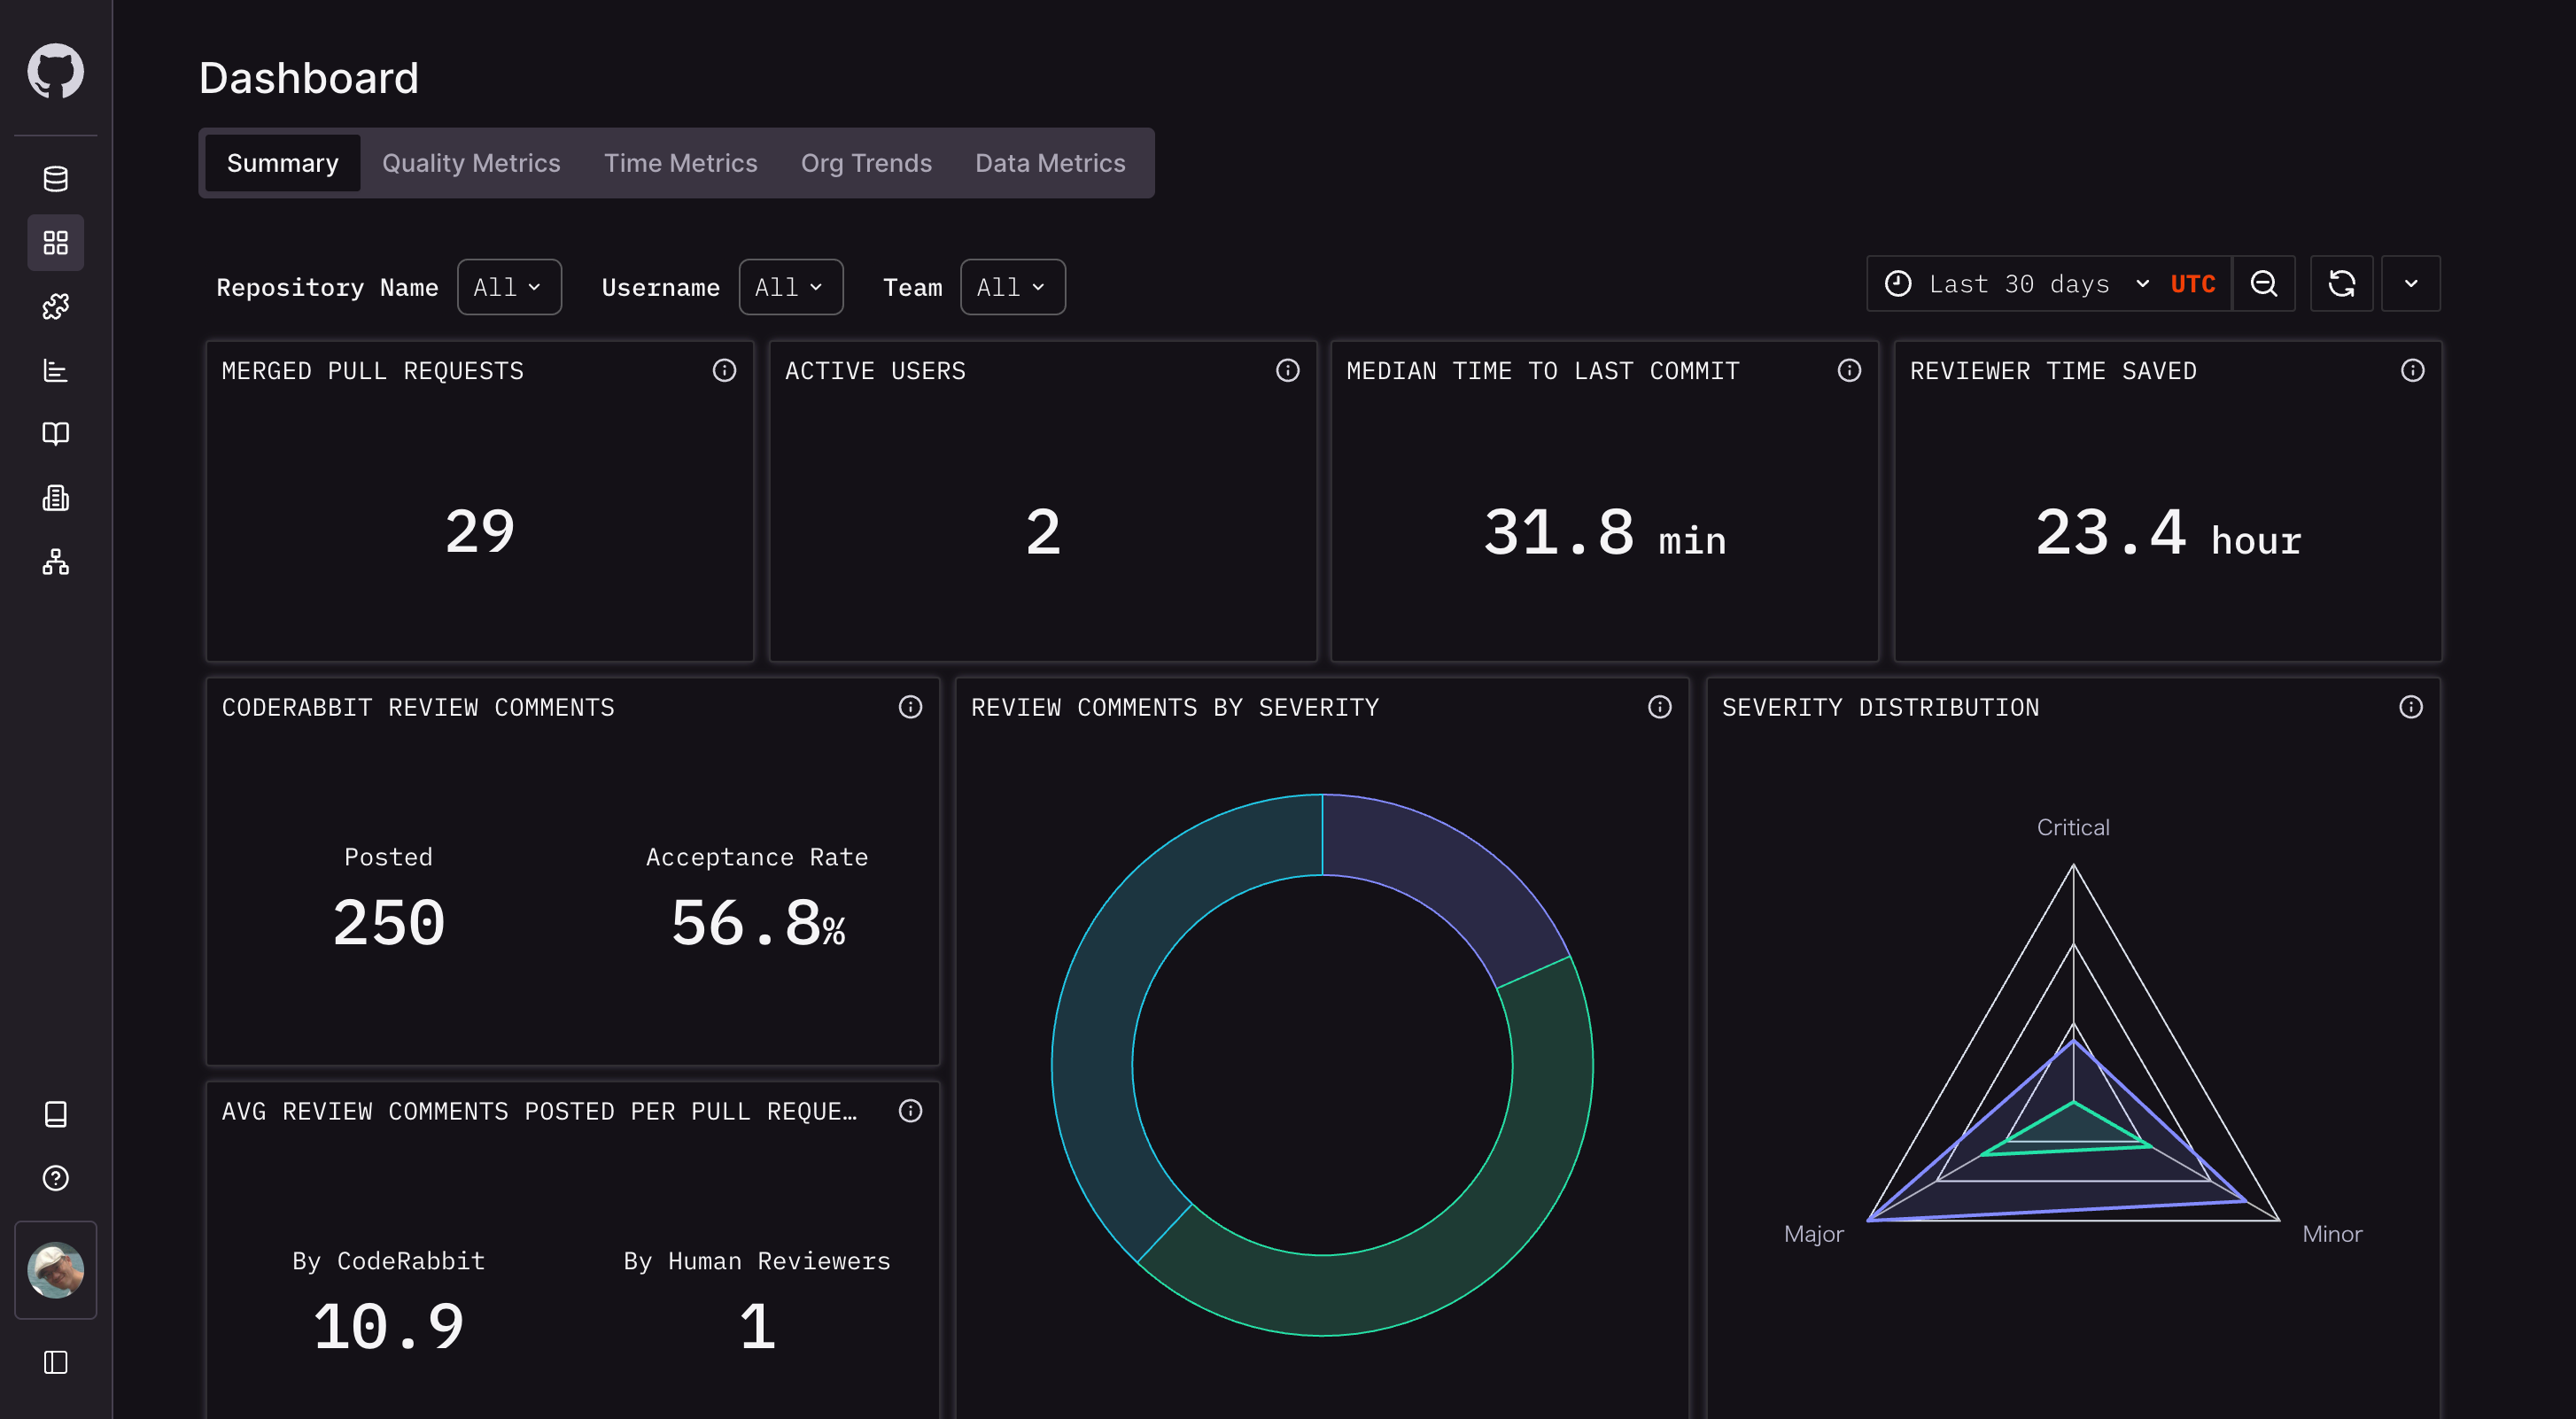Screen dimensions: 2576x1419
Task: Open the book icon in sidebar
Action: click(55, 434)
